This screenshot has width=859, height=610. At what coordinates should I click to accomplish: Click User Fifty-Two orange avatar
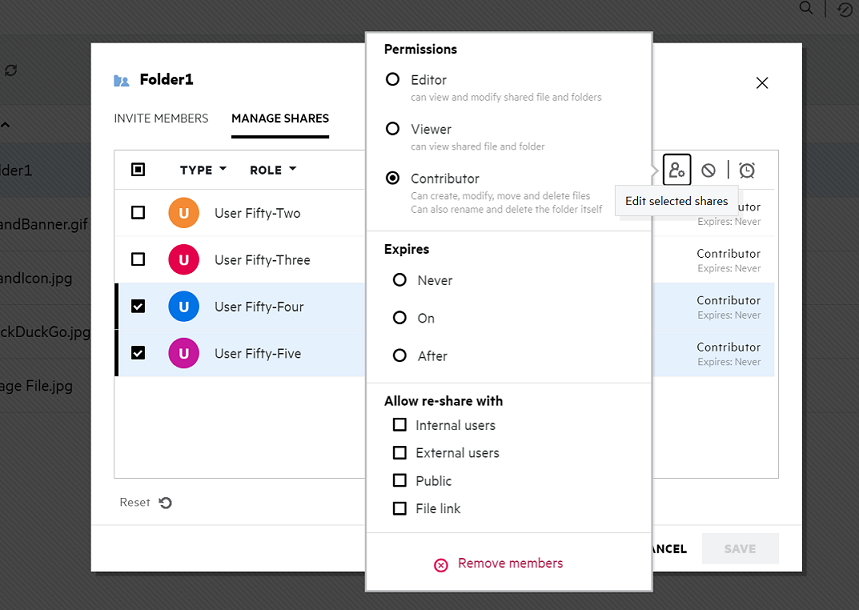tap(183, 213)
